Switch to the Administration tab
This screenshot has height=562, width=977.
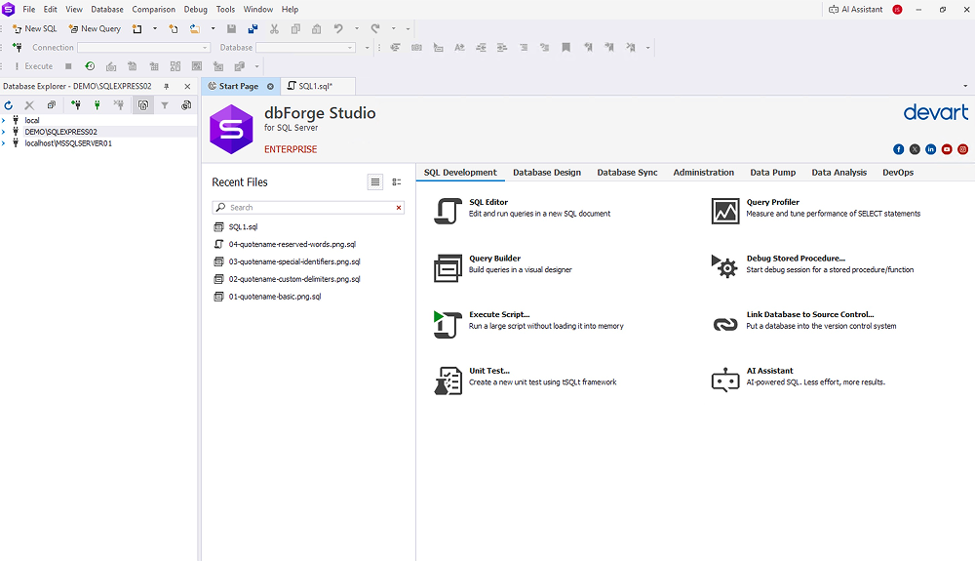click(703, 173)
